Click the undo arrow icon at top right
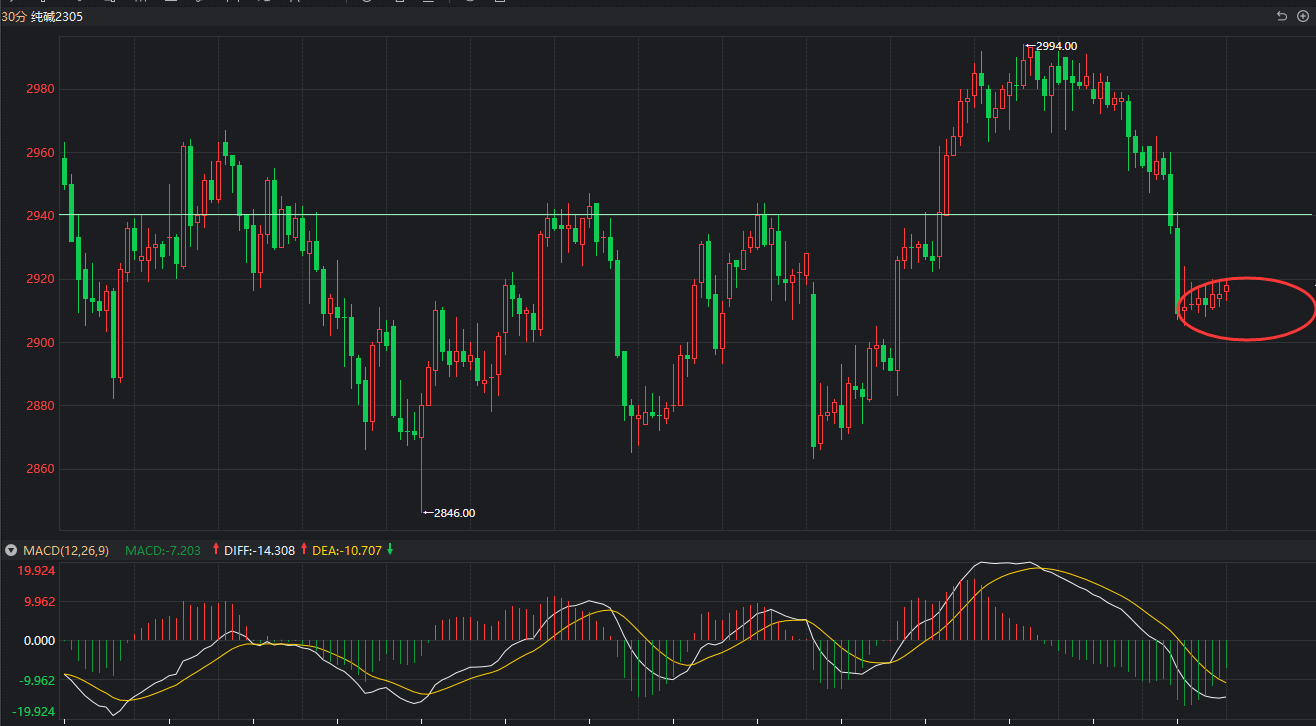Screen dimensions: 1316x726 click(x=1282, y=17)
